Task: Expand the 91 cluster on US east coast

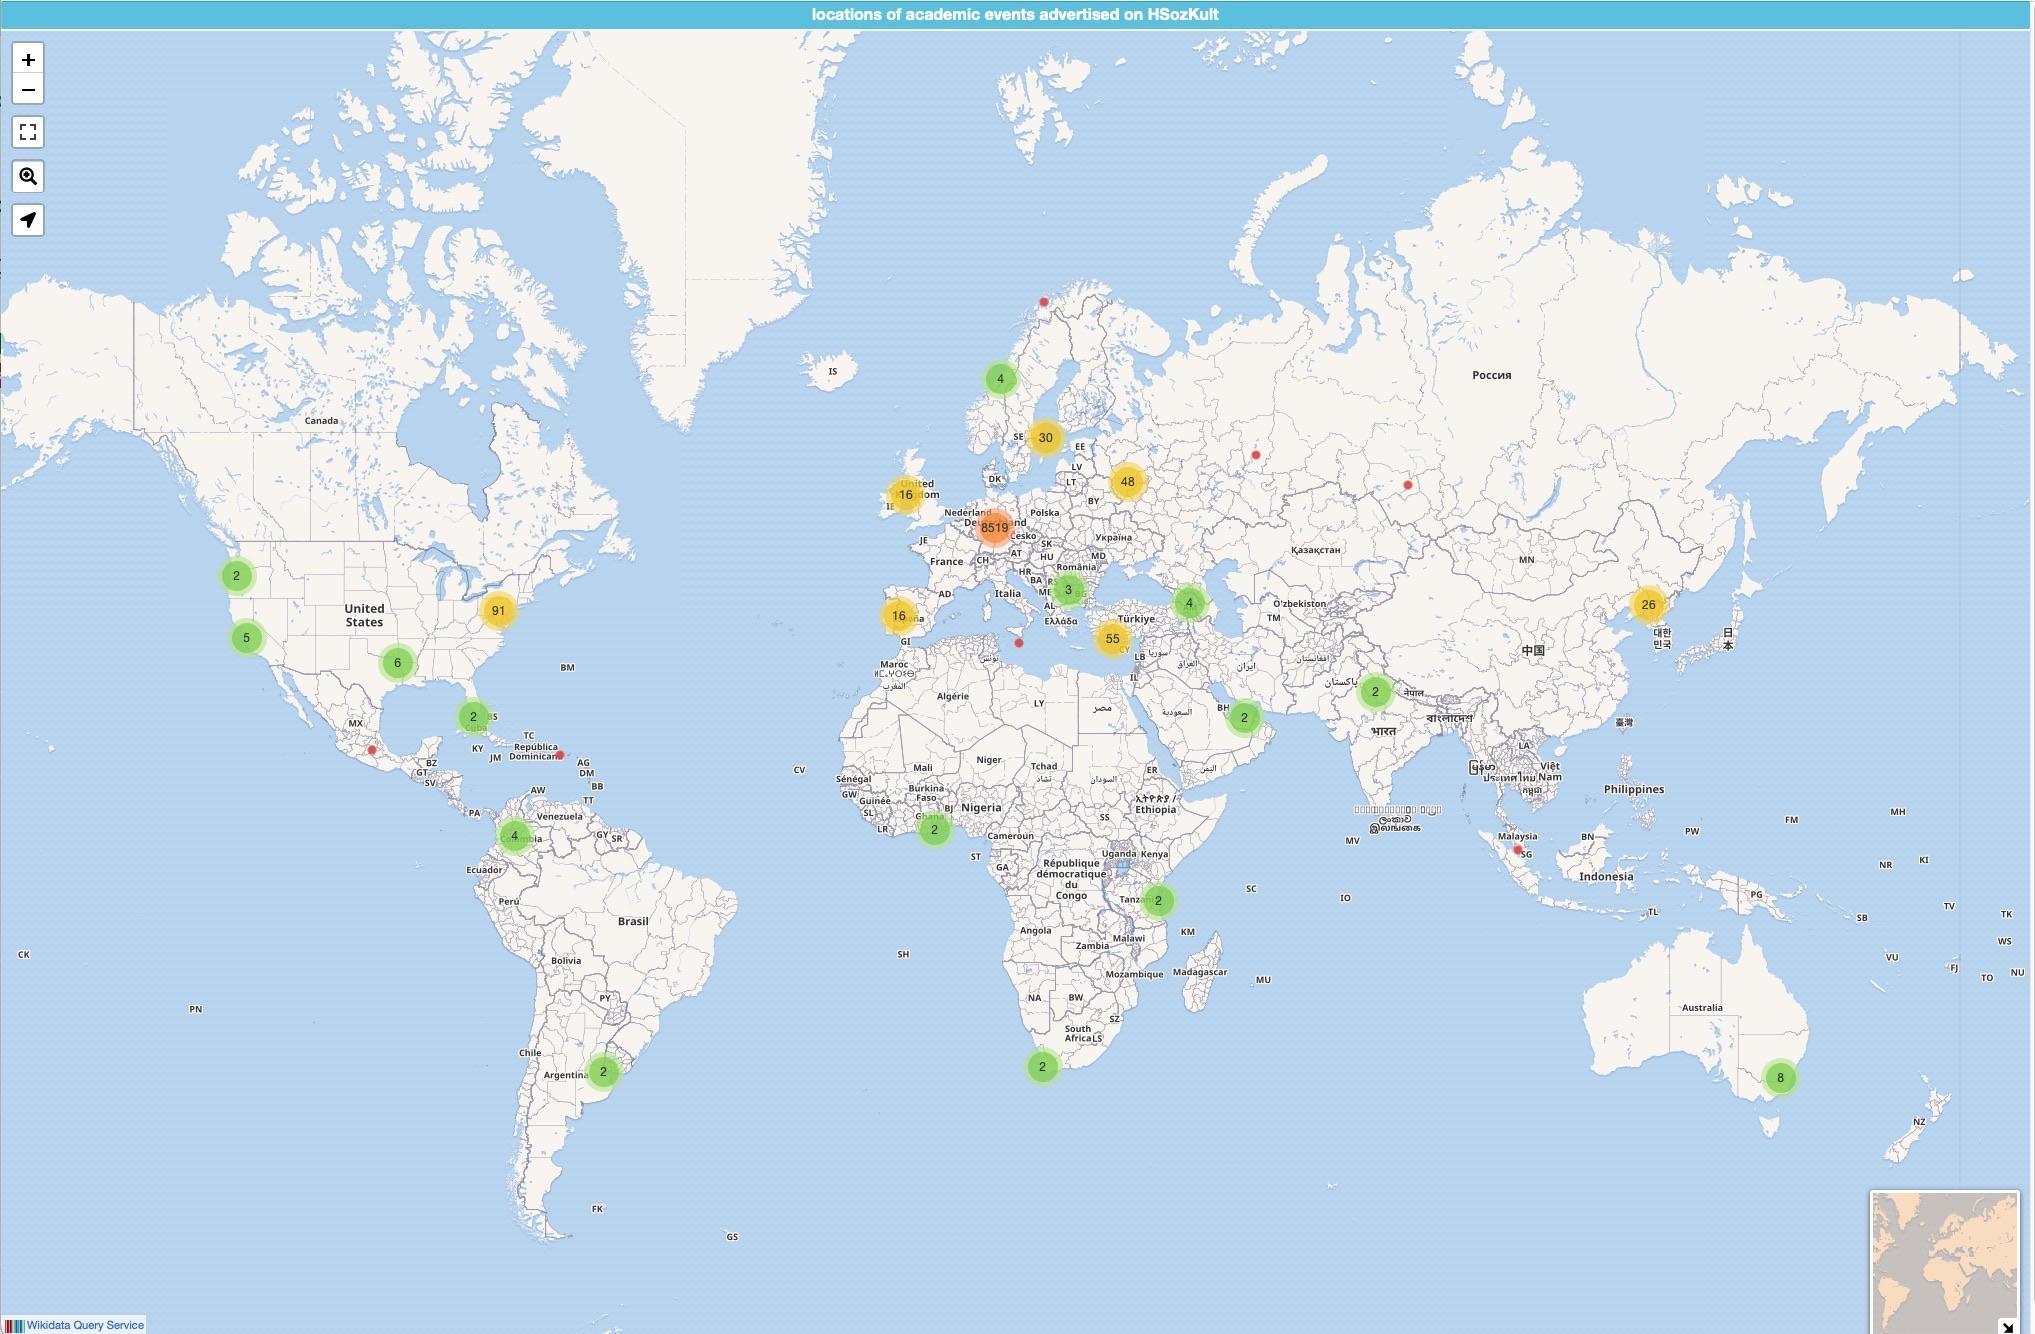Action: pos(498,610)
